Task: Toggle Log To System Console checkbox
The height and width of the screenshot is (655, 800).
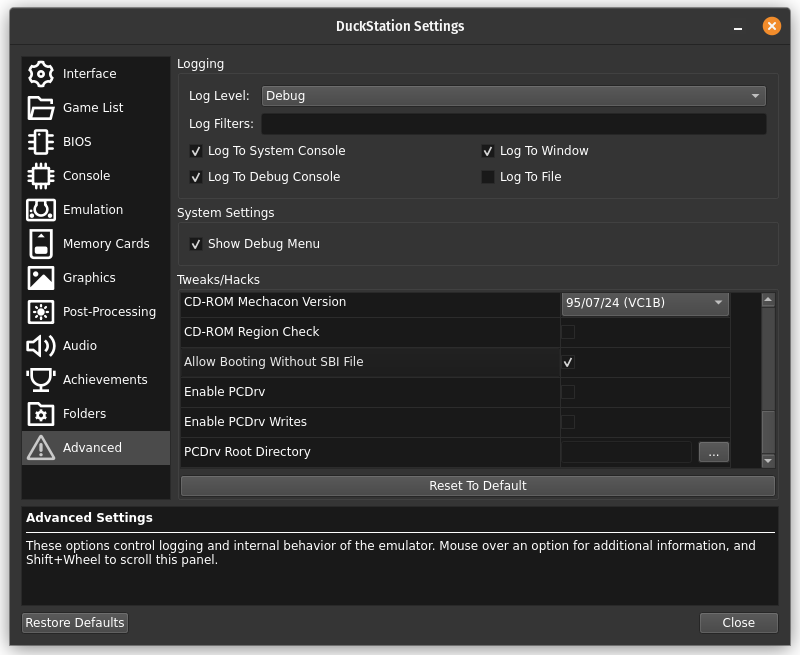Action: 196,151
